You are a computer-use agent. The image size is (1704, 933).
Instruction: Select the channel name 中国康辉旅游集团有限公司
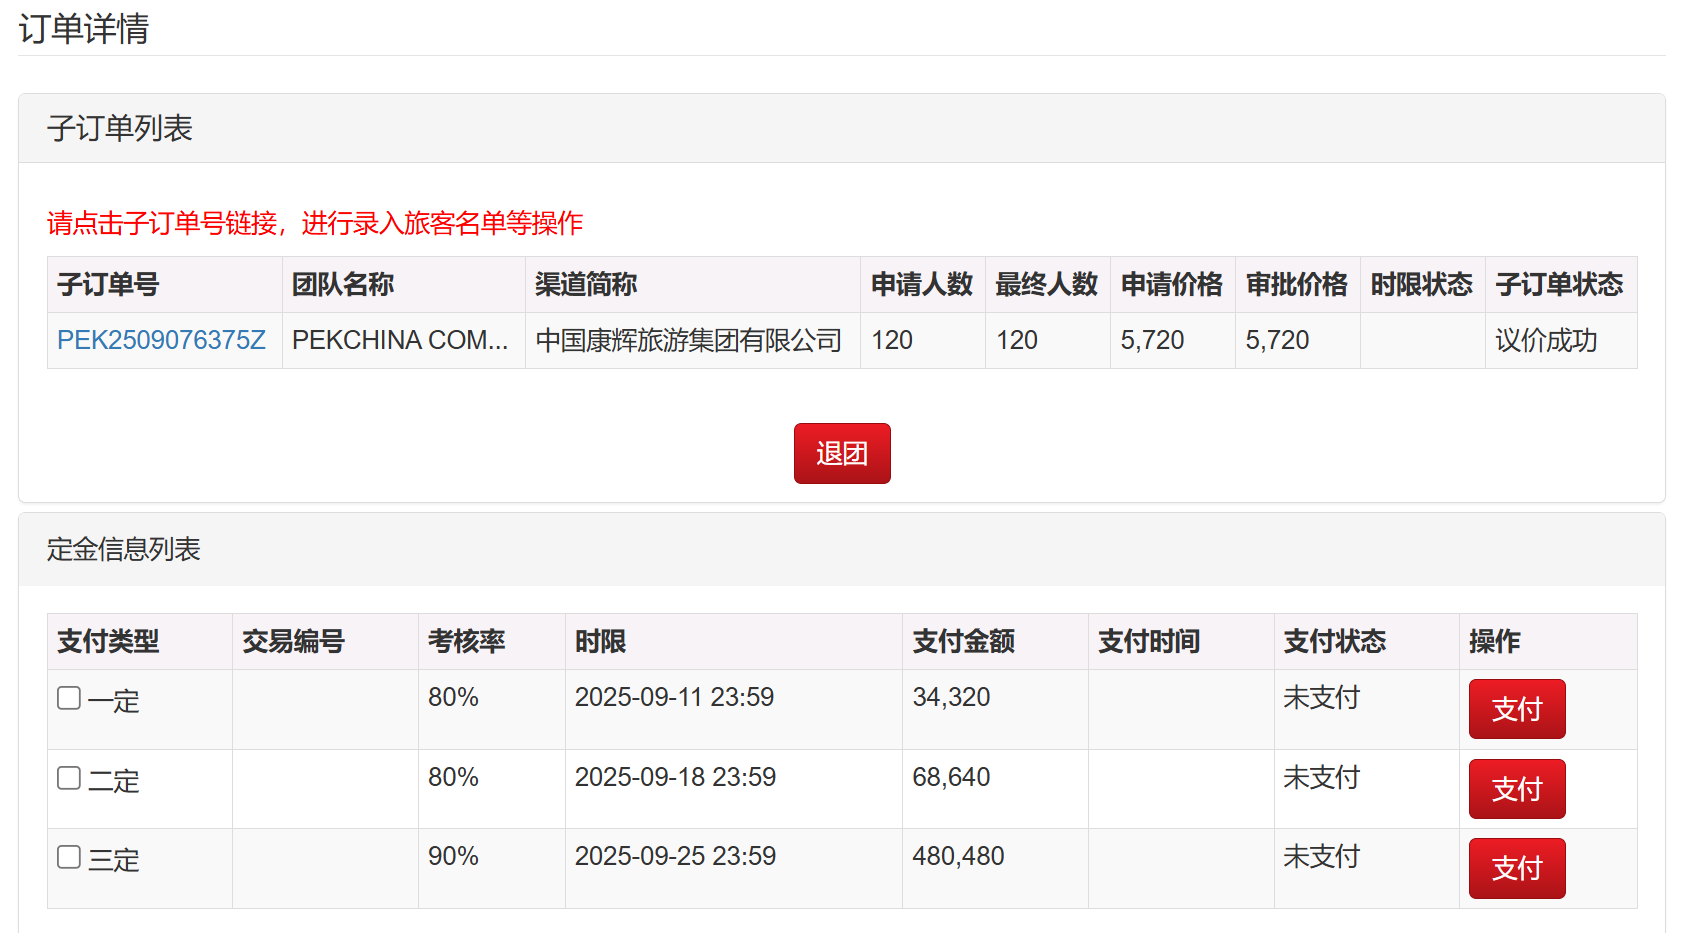point(689,341)
